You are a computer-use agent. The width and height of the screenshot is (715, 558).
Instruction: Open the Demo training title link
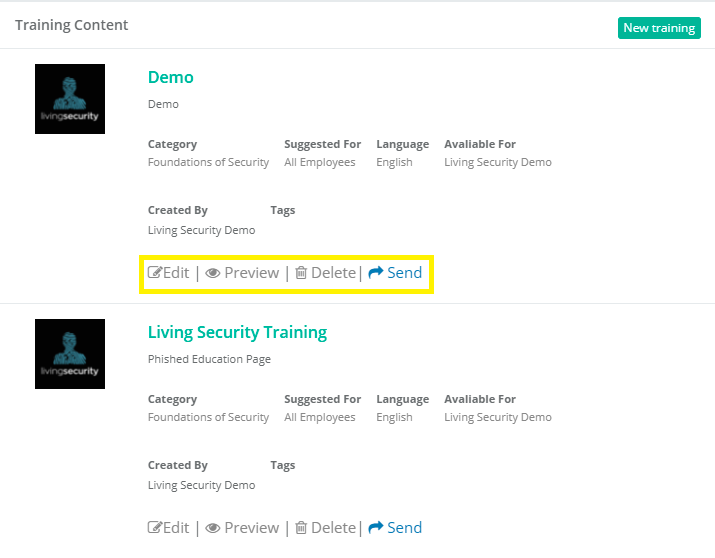click(171, 77)
